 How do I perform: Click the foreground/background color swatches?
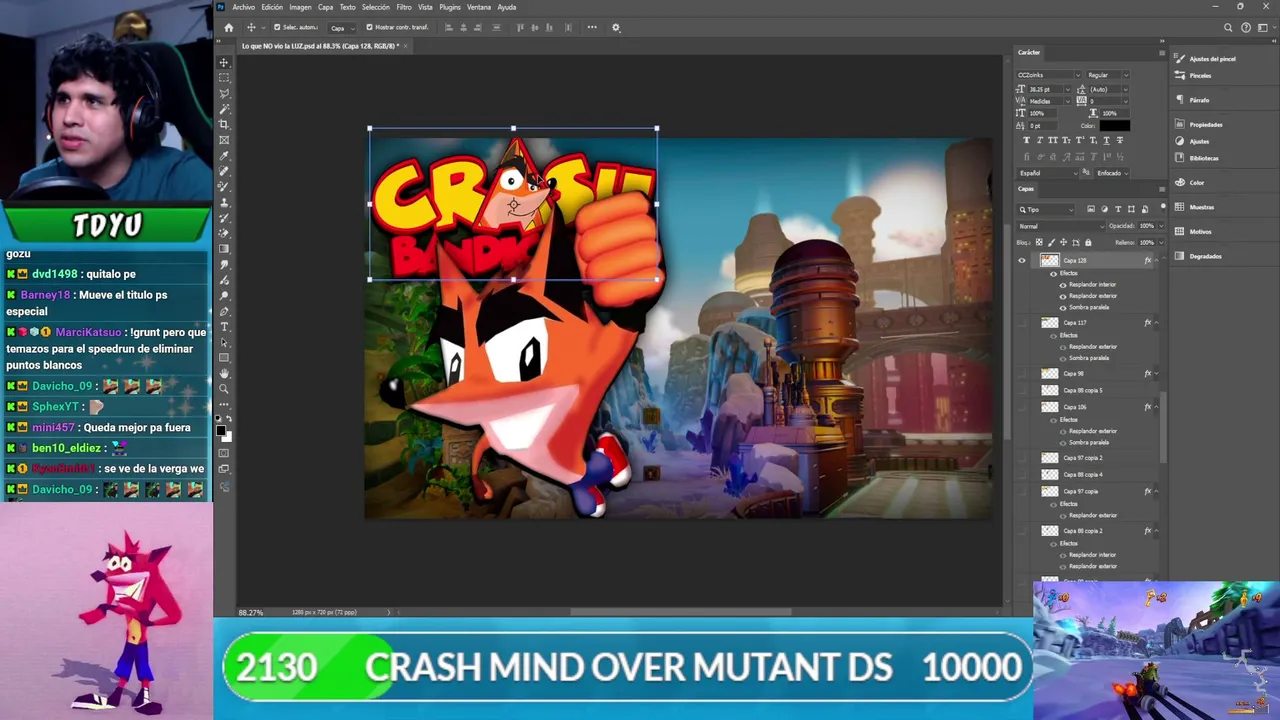point(223,432)
